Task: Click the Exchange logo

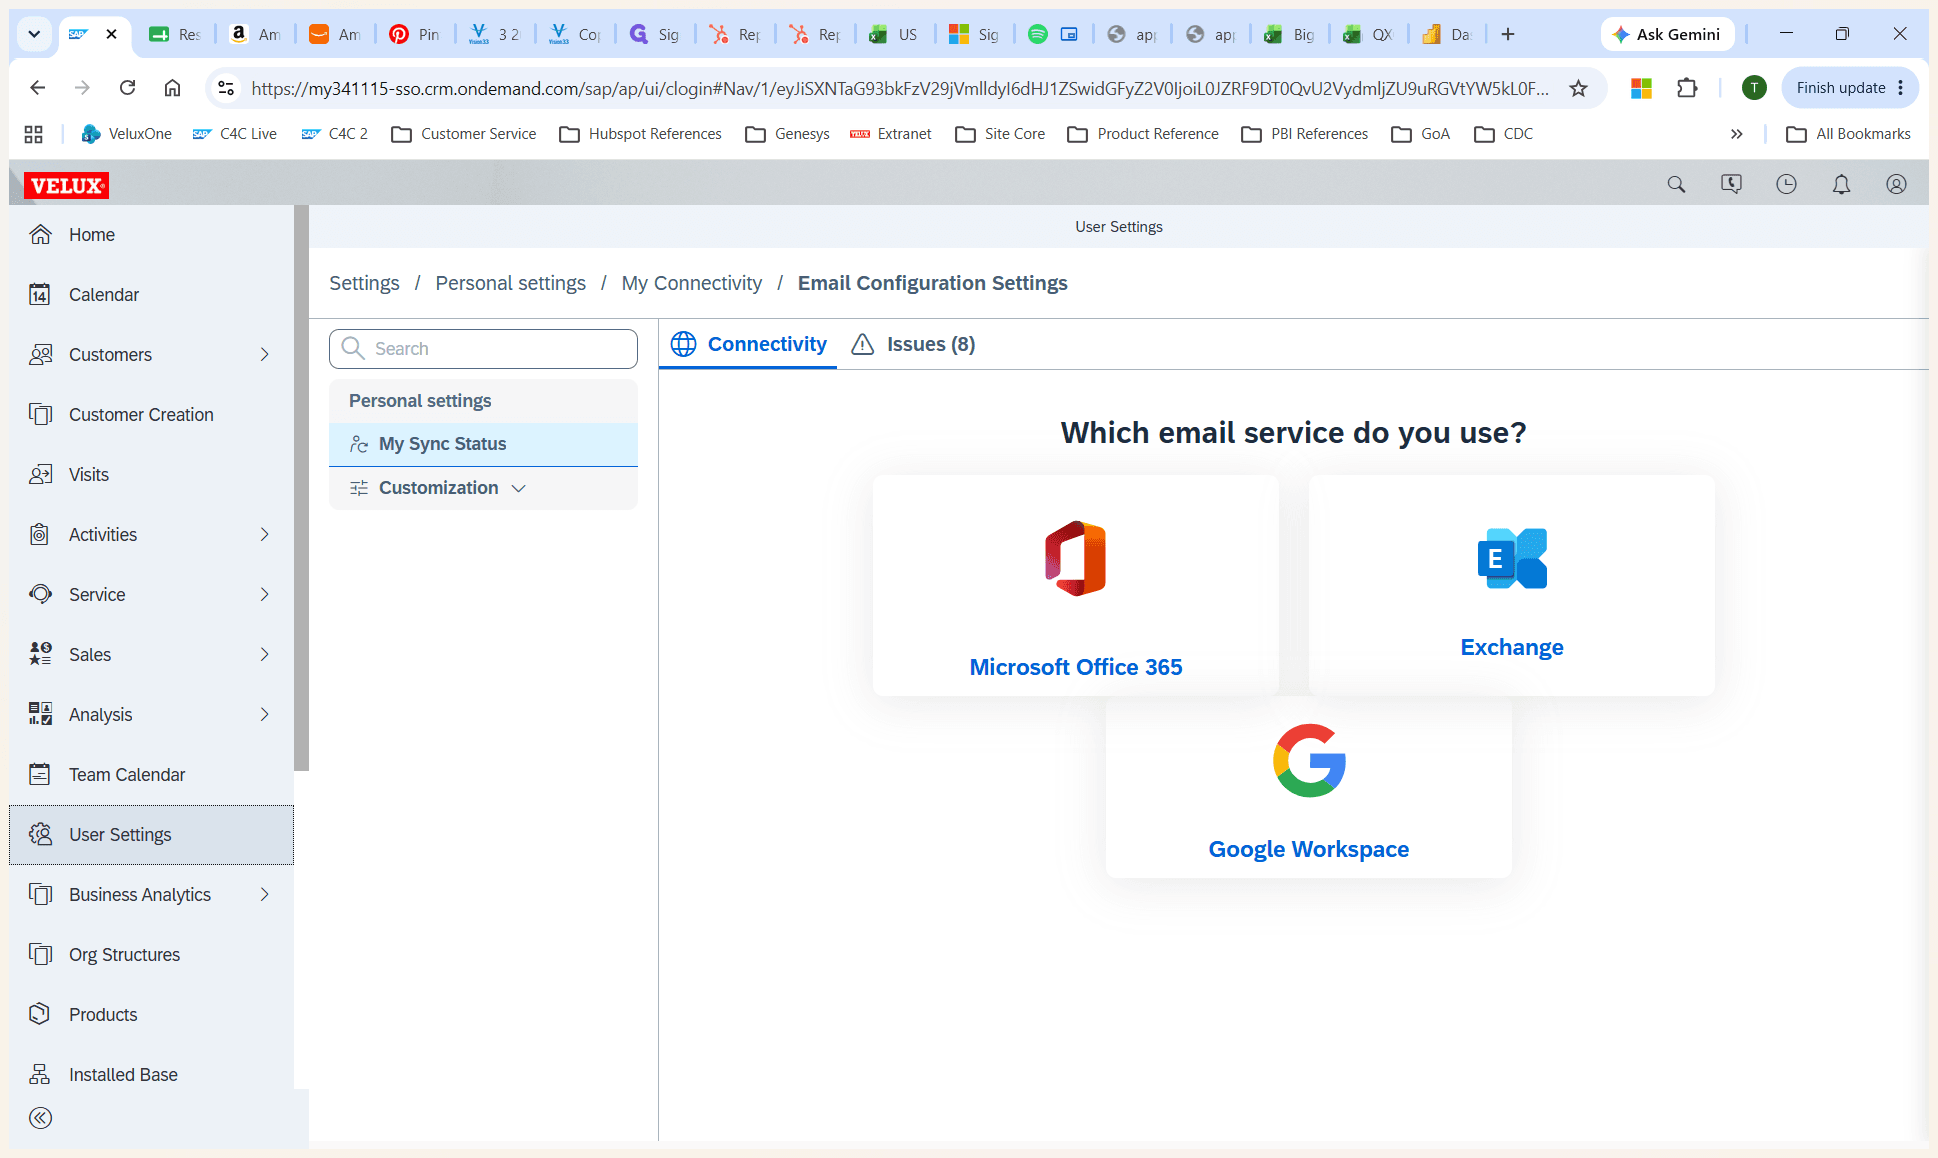Action: point(1512,558)
